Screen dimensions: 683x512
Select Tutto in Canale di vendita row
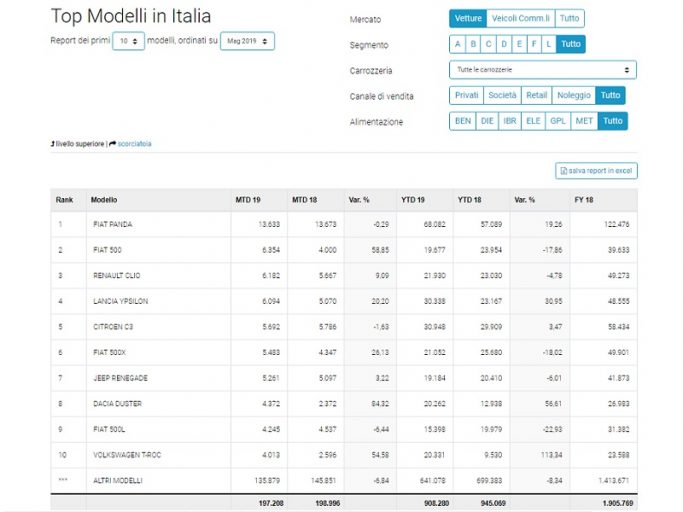pyautogui.click(x=610, y=95)
